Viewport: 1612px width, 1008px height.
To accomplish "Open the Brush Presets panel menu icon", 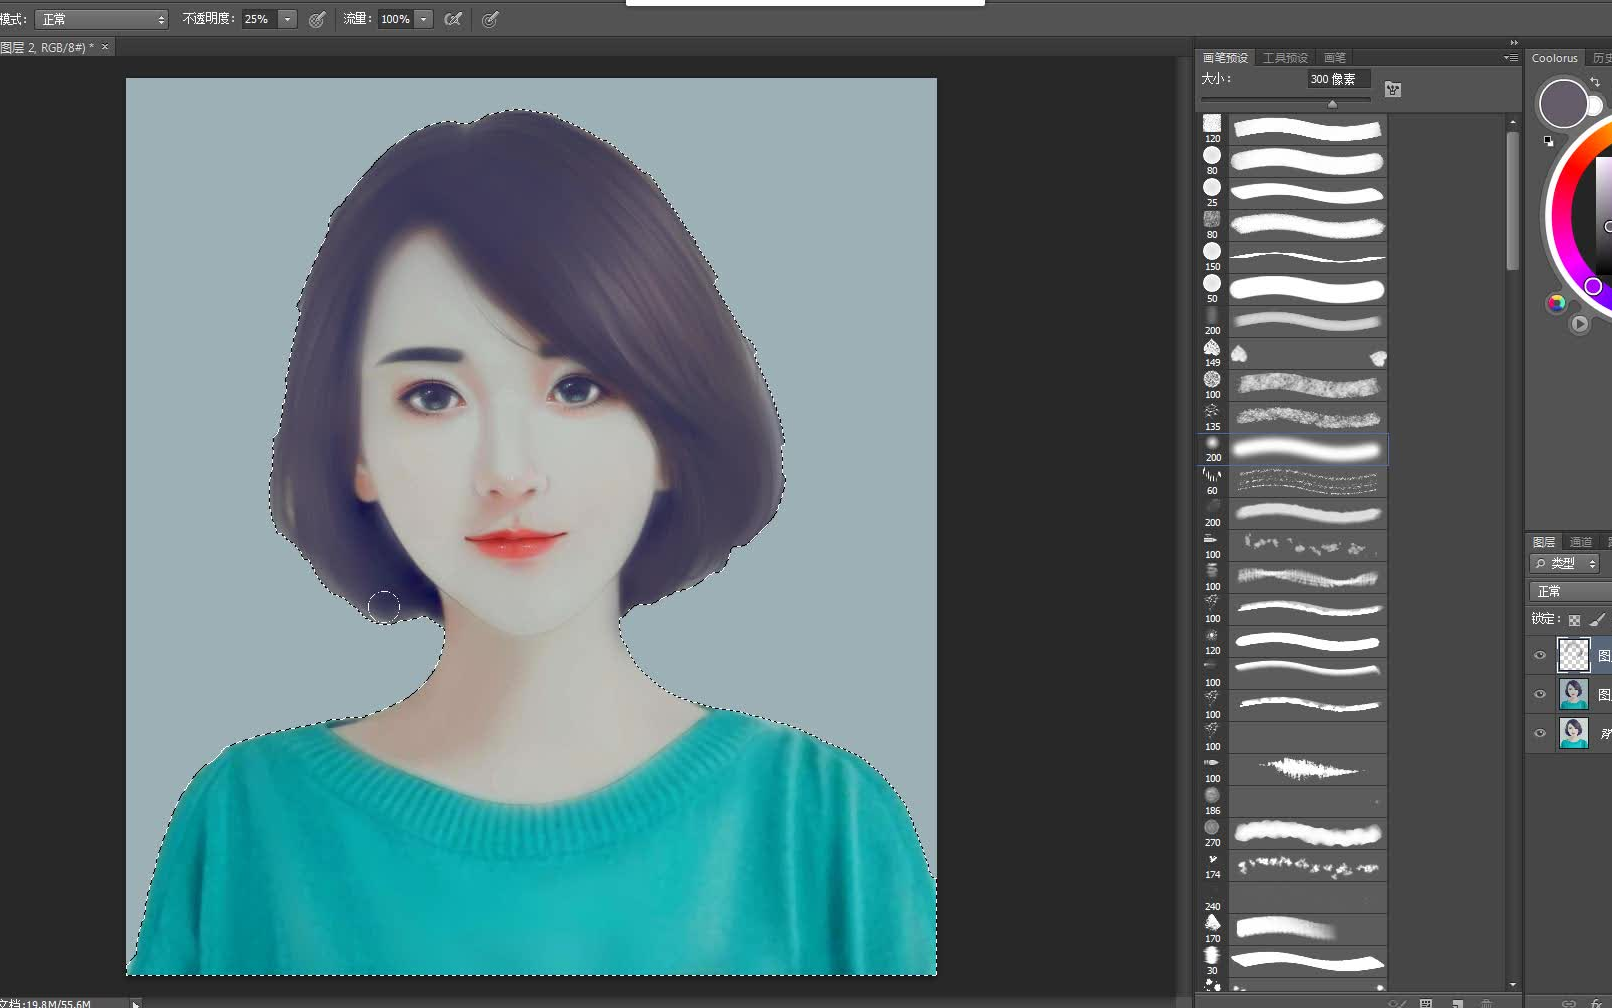I will [x=1509, y=57].
